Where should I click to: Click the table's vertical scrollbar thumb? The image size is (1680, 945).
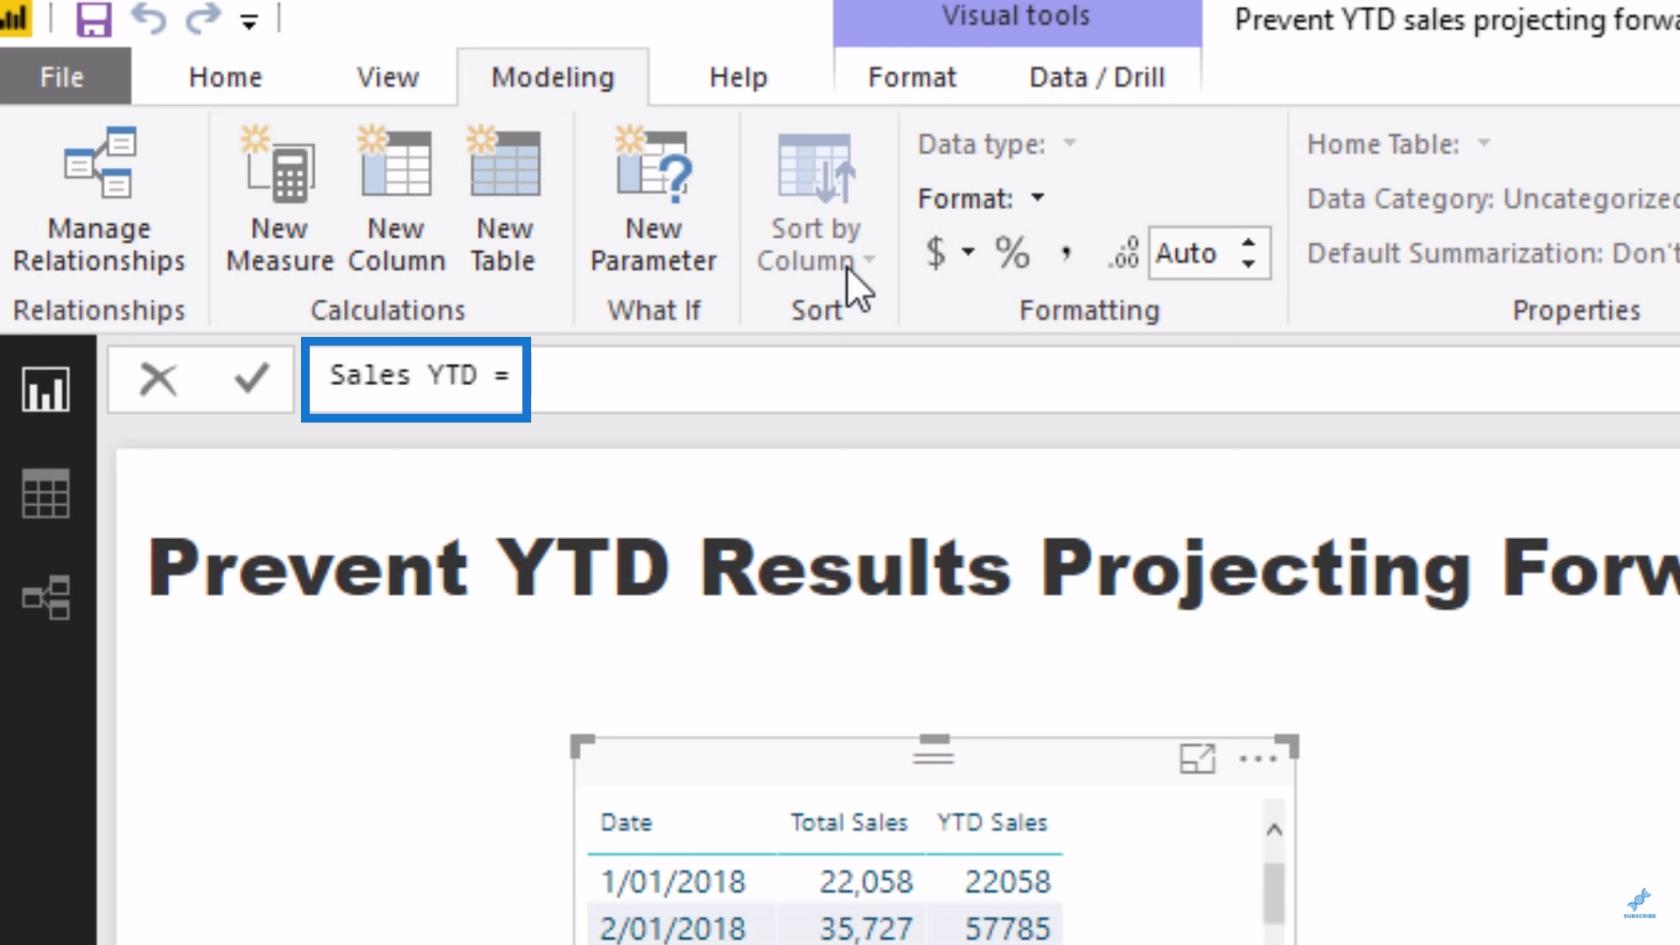pyautogui.click(x=1274, y=893)
